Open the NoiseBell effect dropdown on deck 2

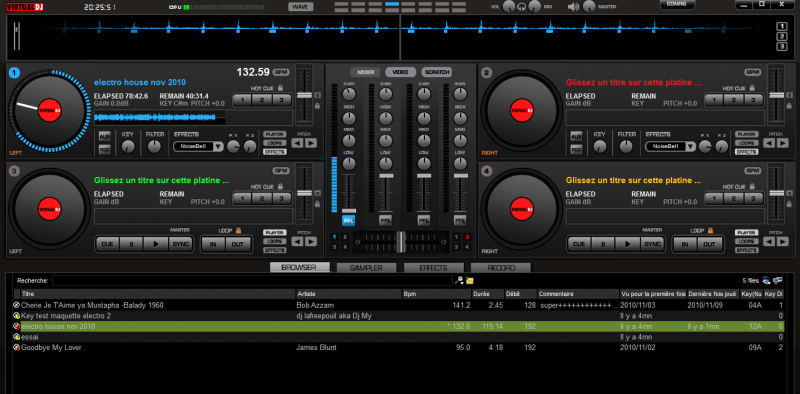[x=690, y=146]
